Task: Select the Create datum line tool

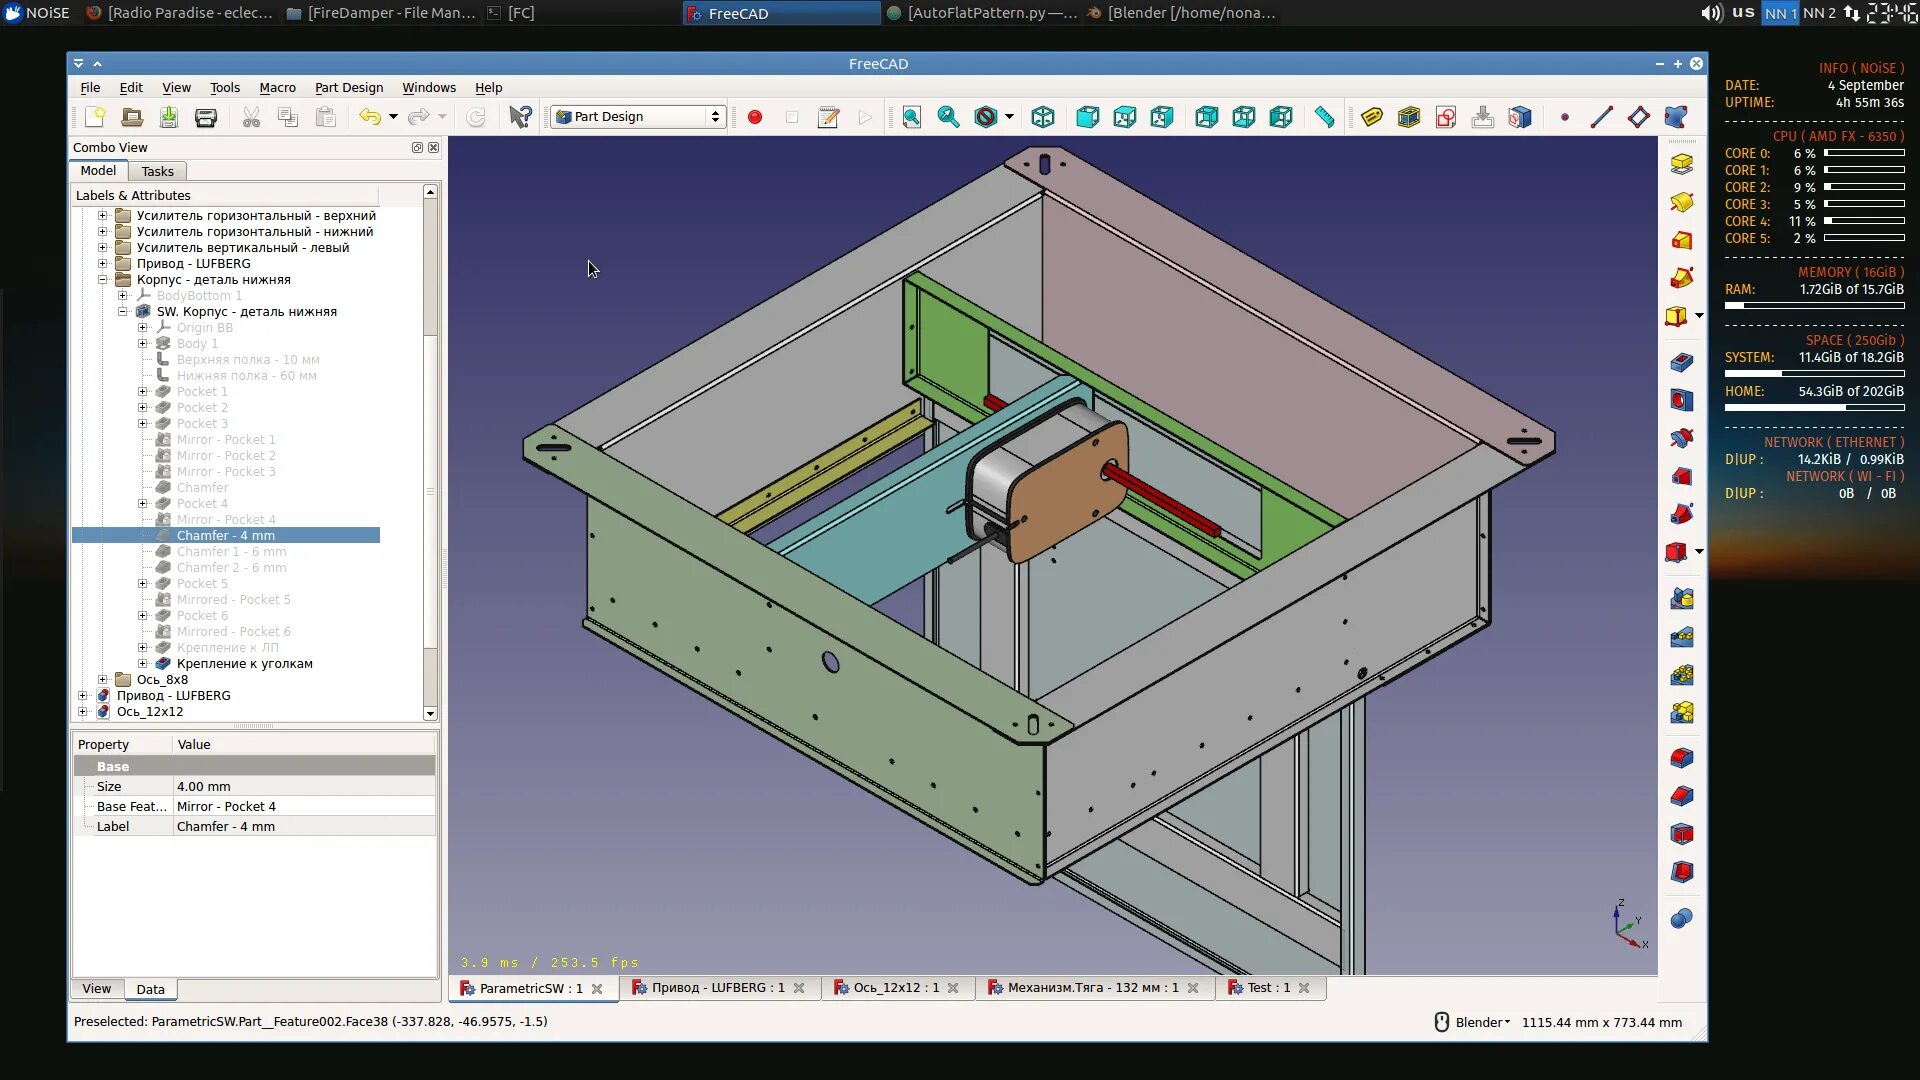Action: tap(1601, 117)
